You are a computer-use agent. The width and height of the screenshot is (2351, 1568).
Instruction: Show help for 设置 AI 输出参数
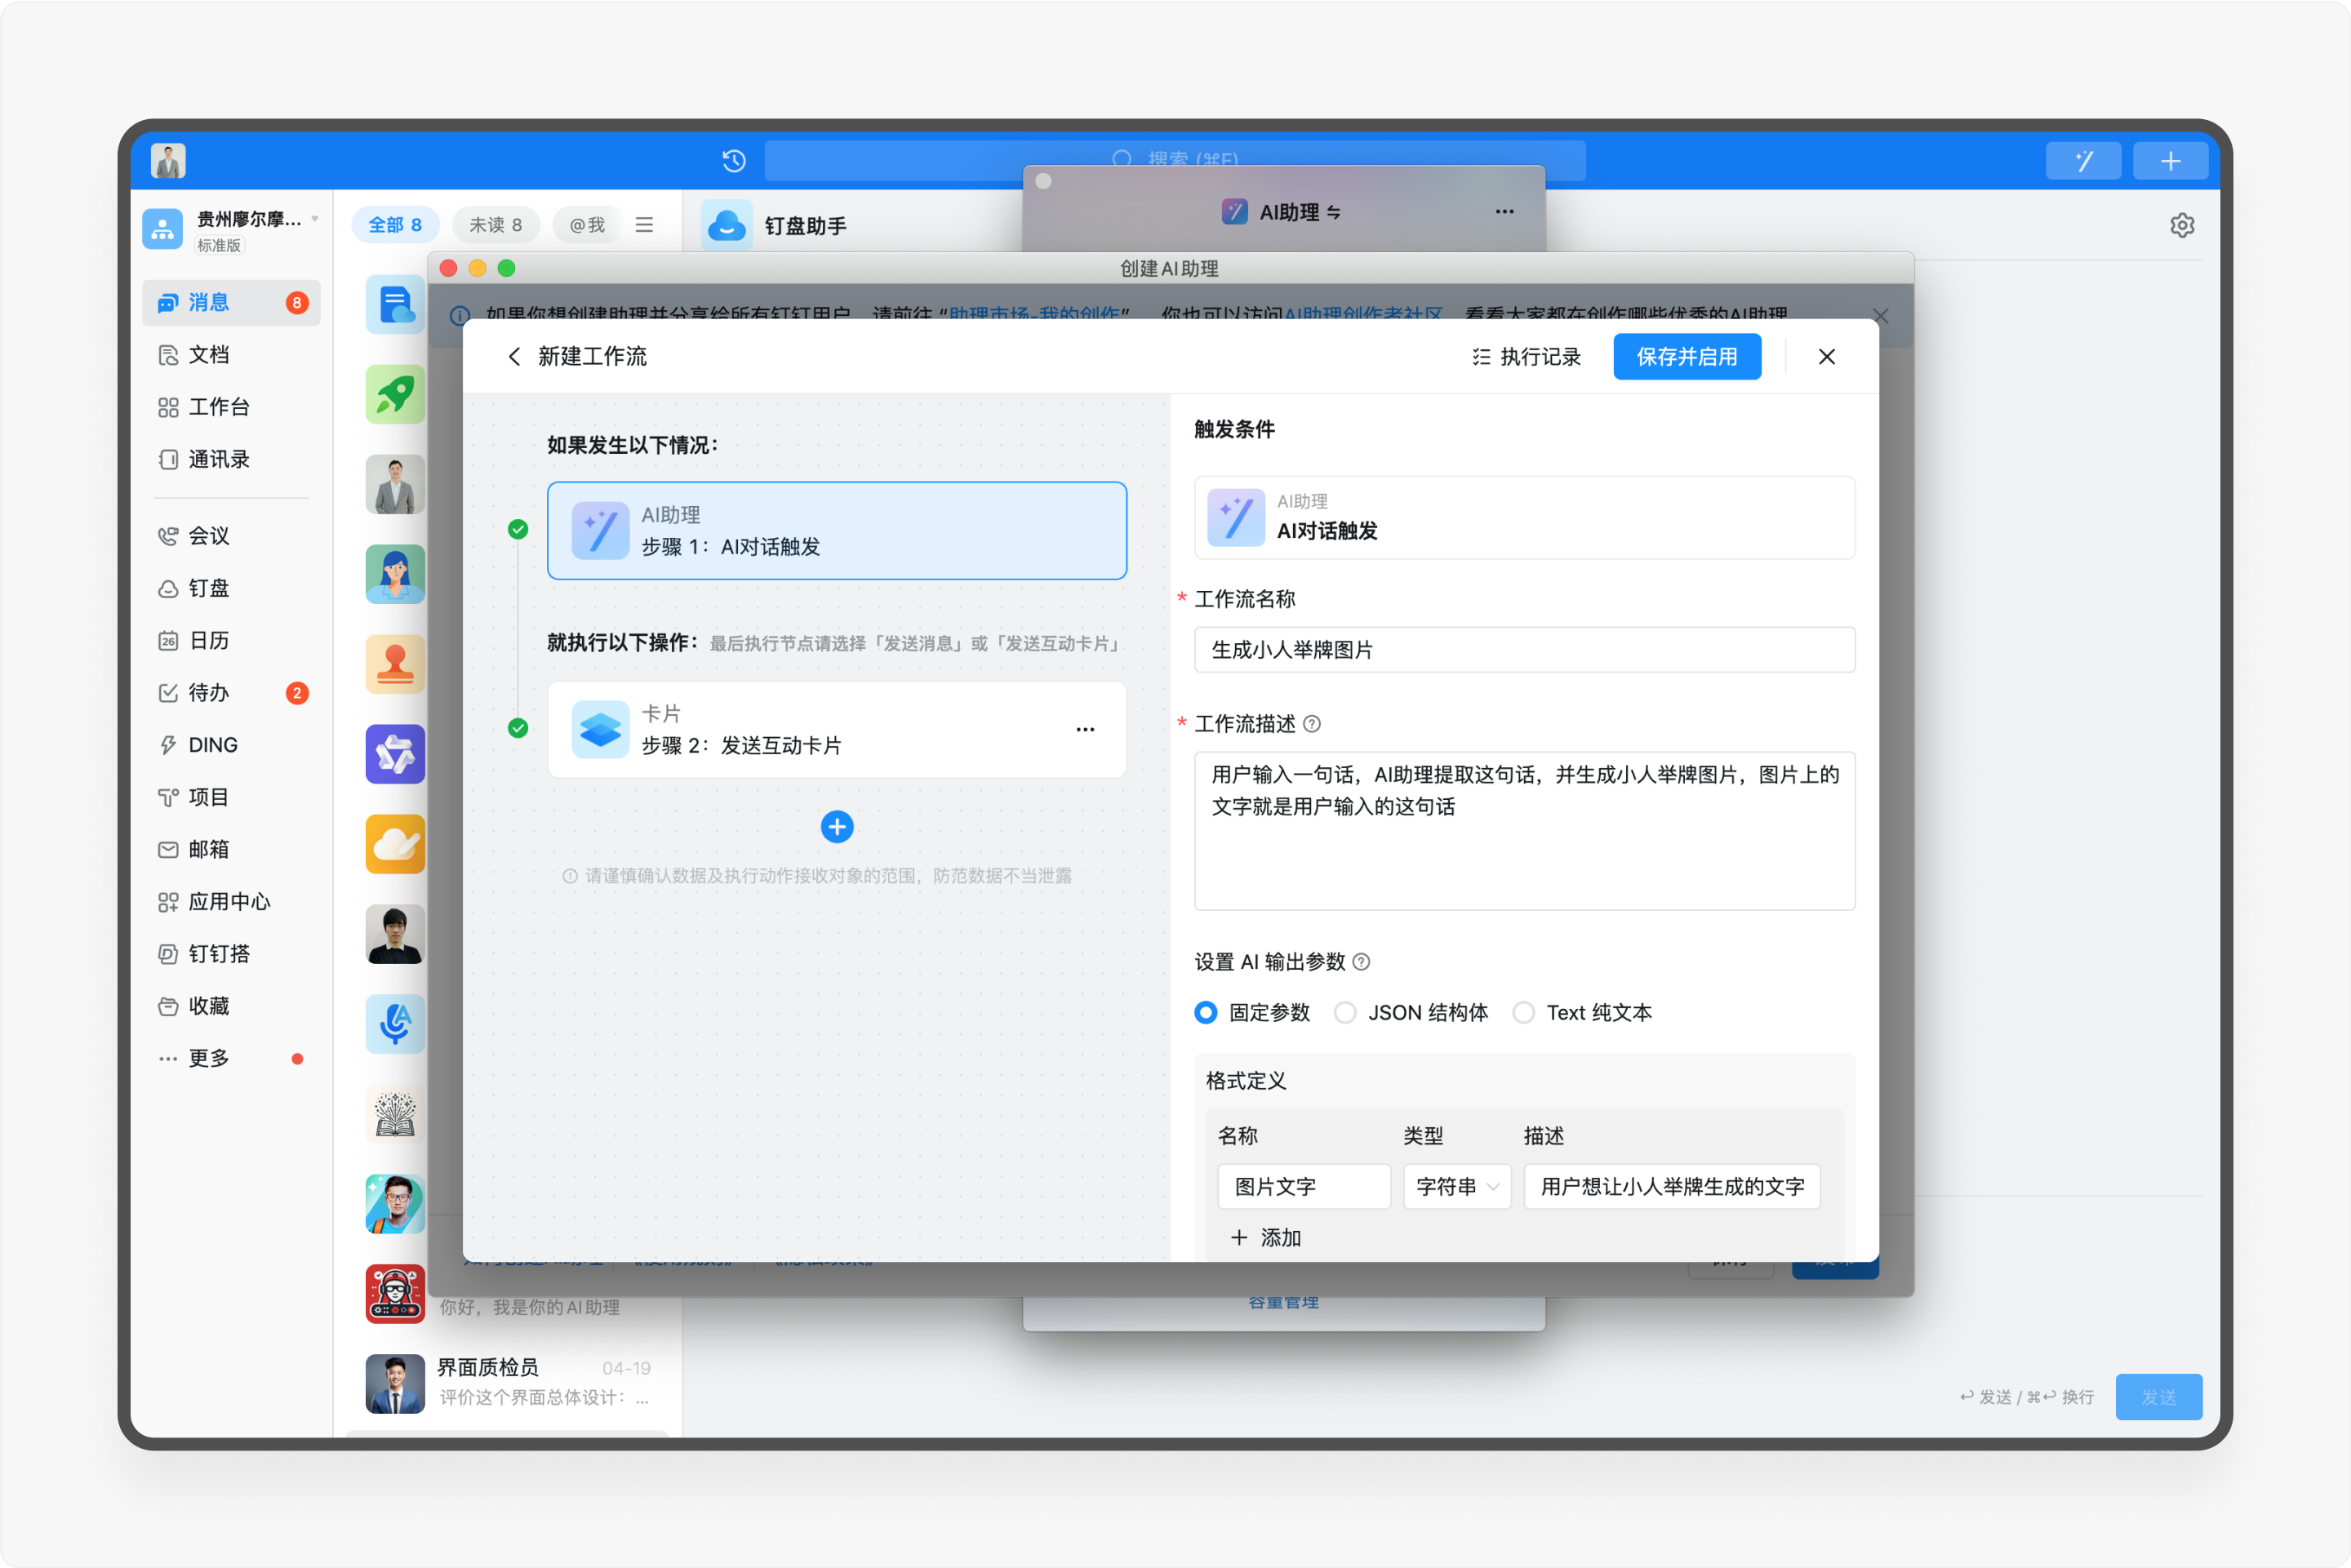[x=1360, y=961]
